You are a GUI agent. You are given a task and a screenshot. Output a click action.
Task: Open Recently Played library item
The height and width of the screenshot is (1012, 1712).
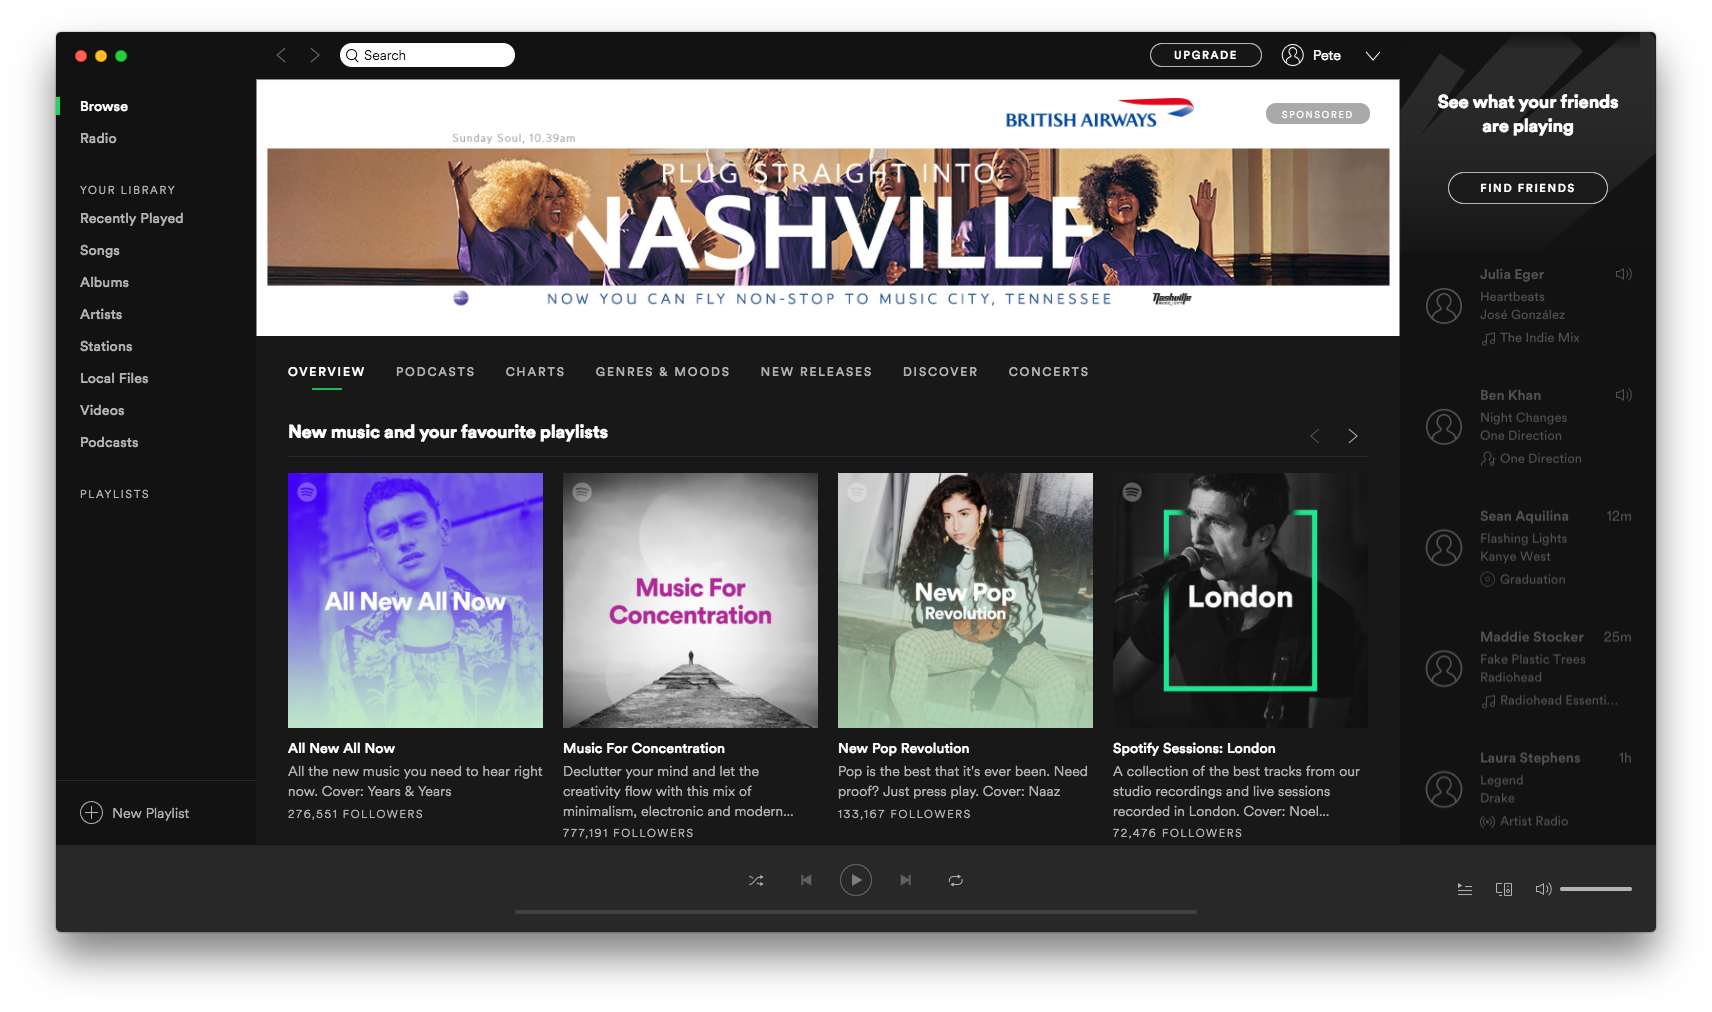point(132,218)
